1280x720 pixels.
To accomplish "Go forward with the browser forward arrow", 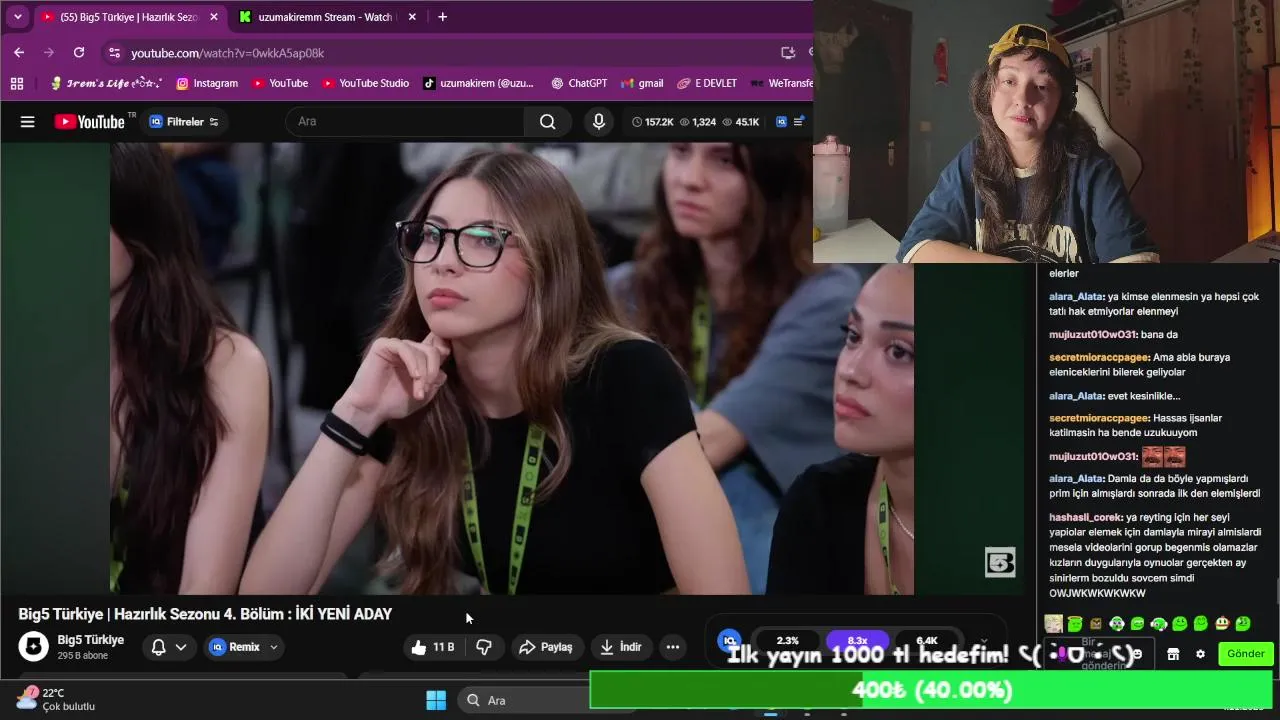I will tap(49, 52).
